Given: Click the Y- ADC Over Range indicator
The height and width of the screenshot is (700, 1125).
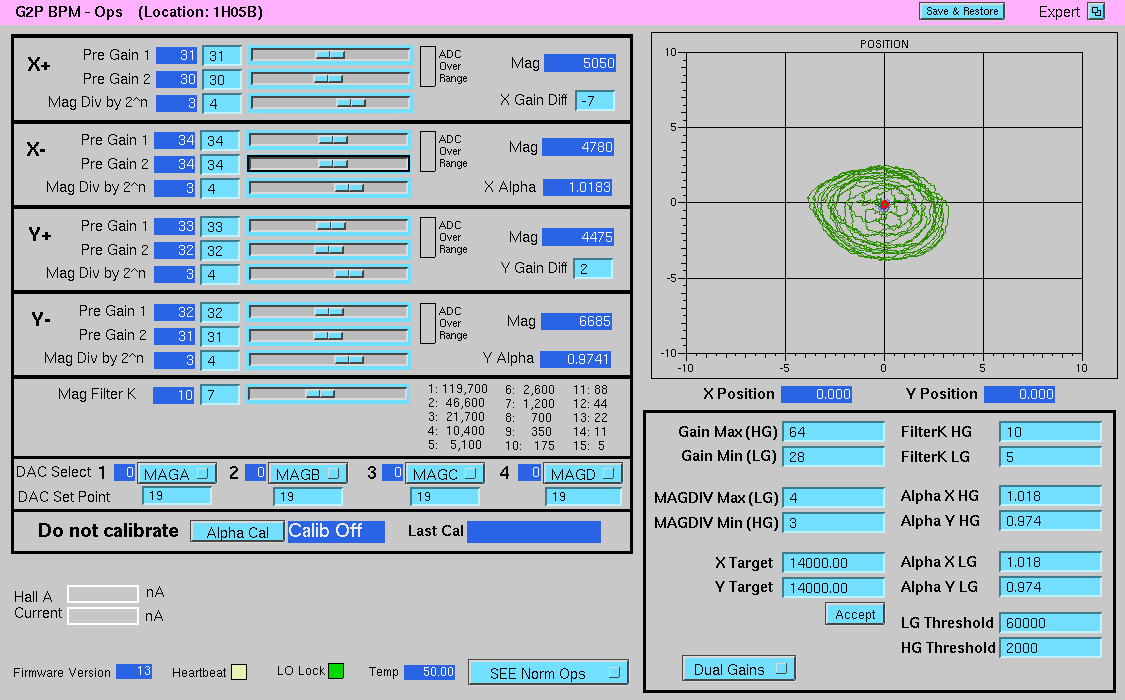Looking at the screenshot, I should pos(428,323).
